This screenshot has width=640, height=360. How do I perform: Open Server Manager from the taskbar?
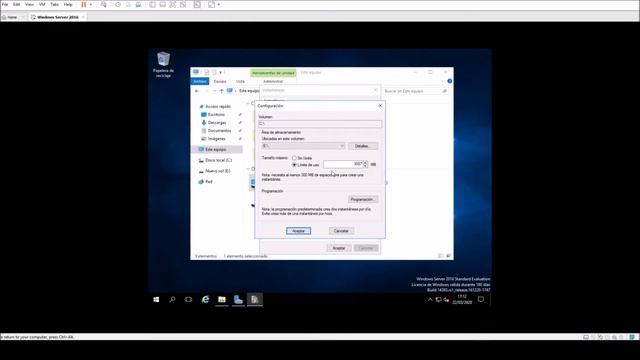click(238, 300)
